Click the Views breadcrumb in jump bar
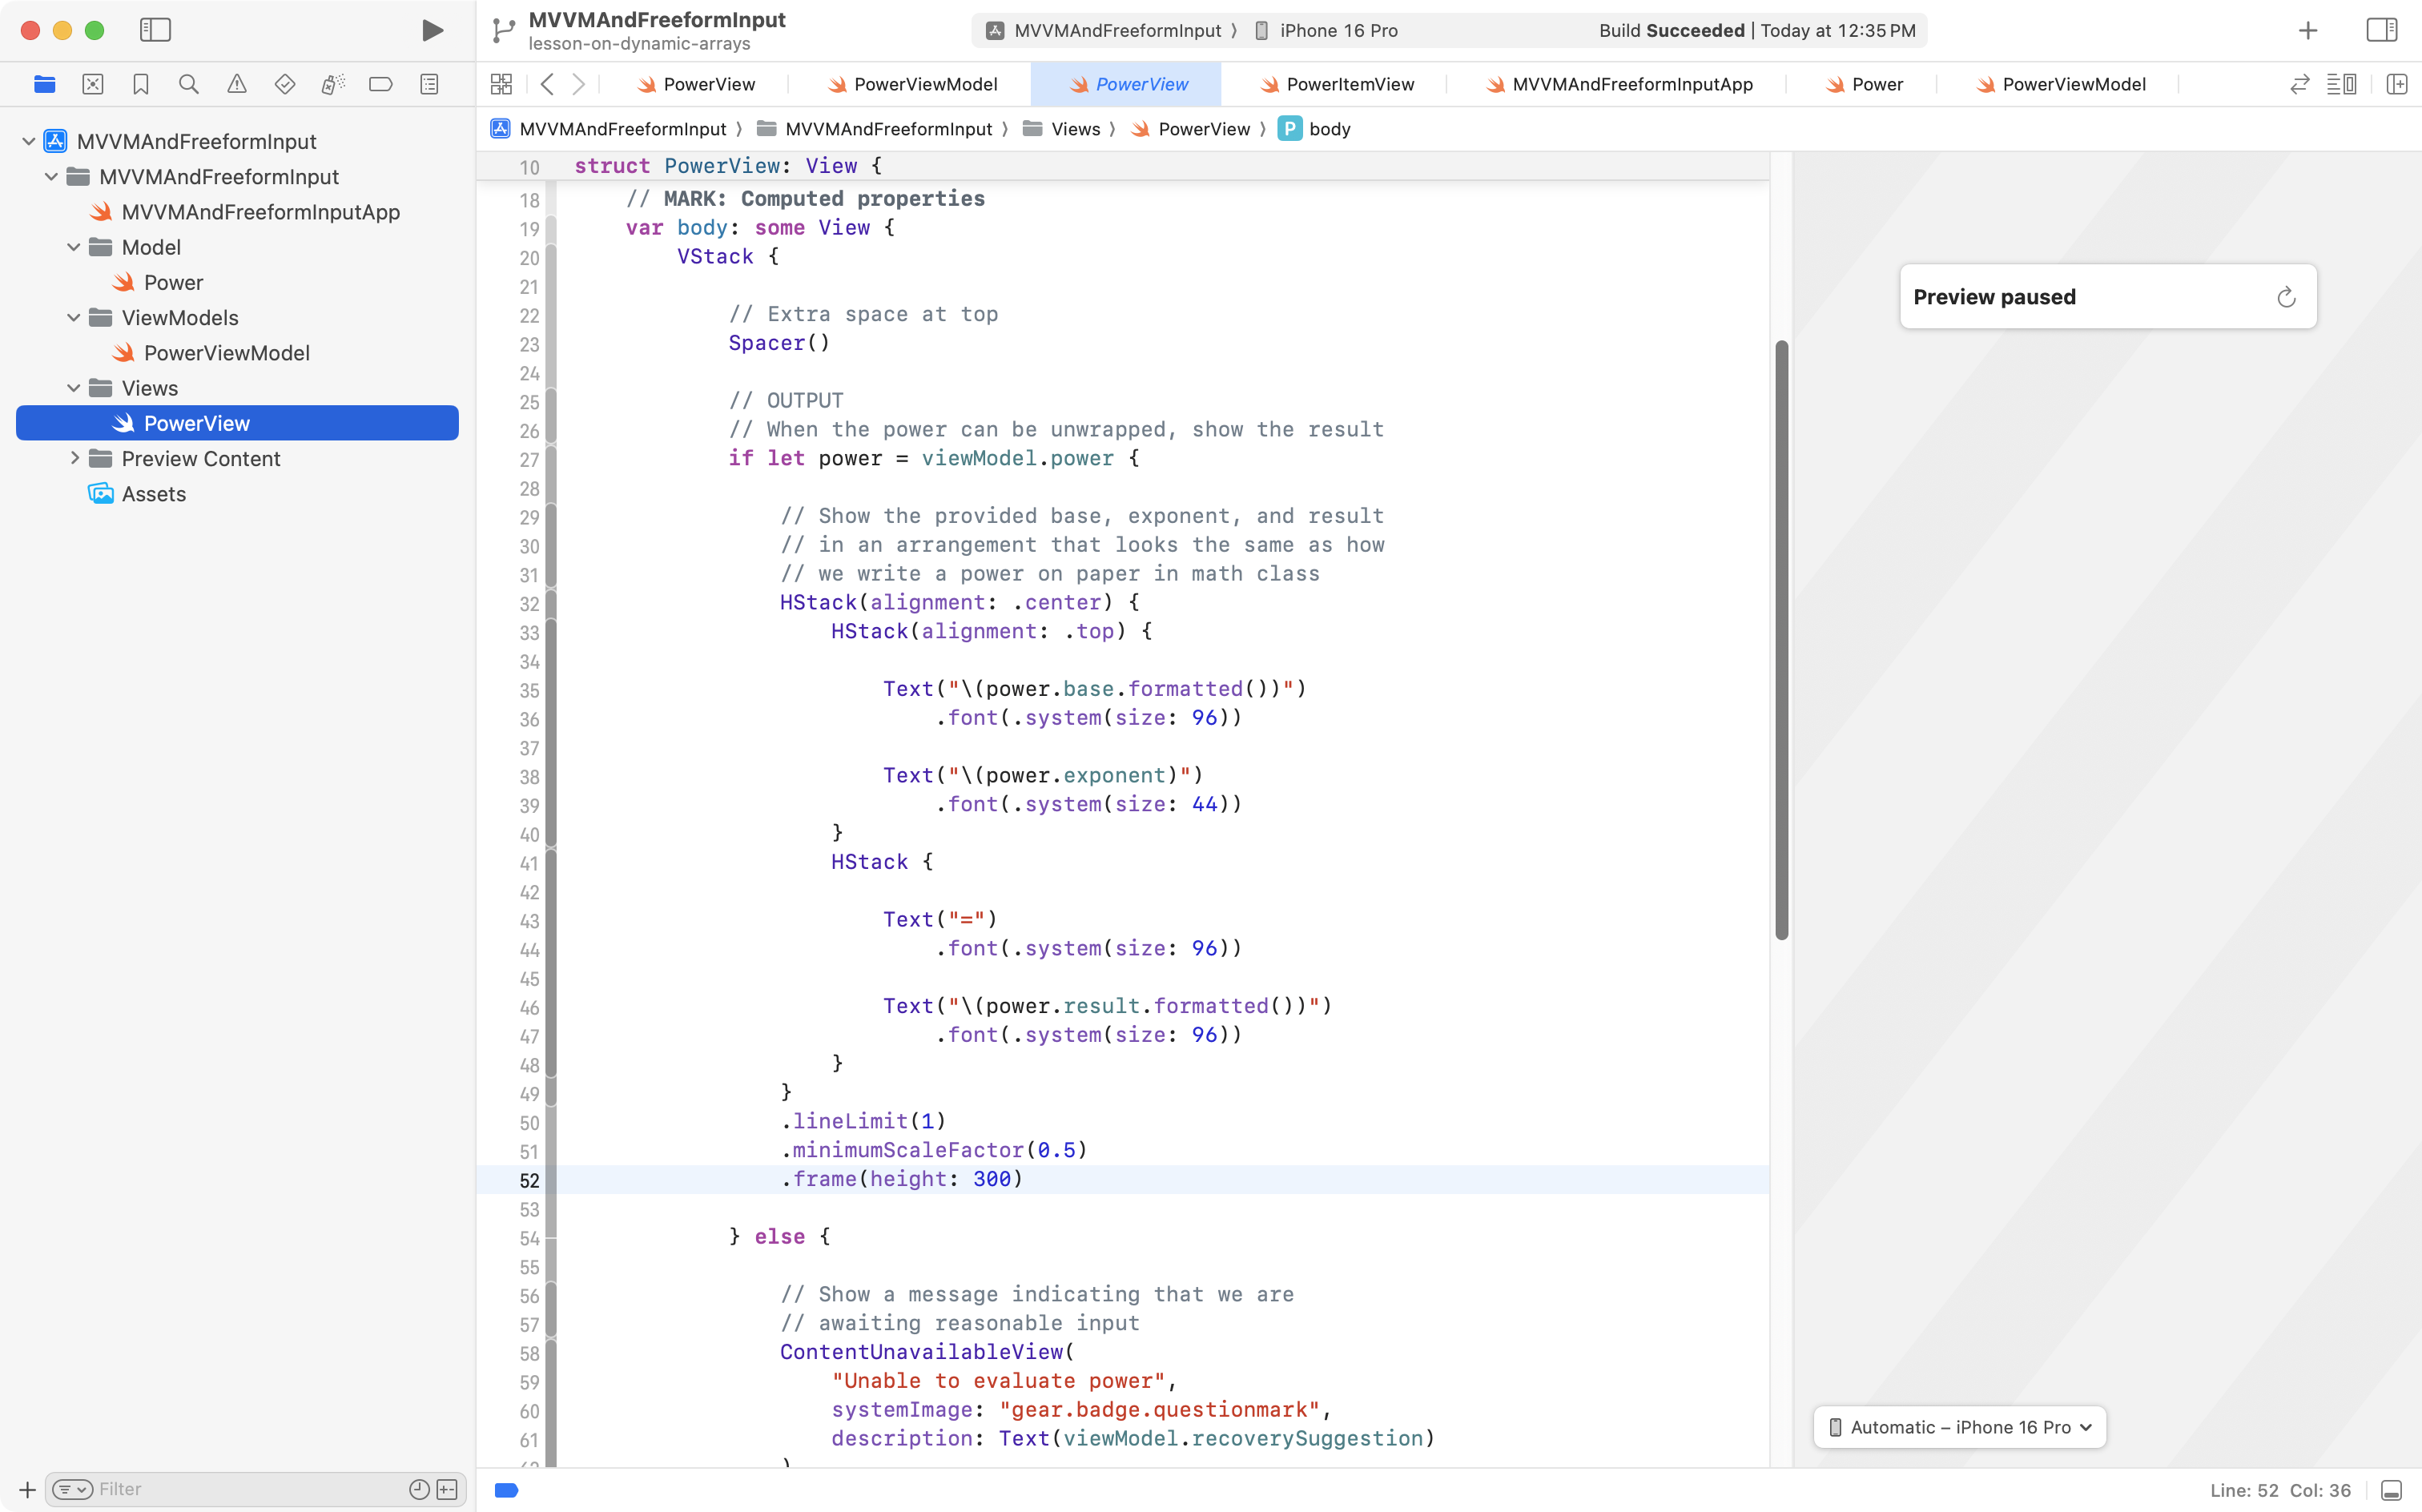 click(x=1075, y=129)
